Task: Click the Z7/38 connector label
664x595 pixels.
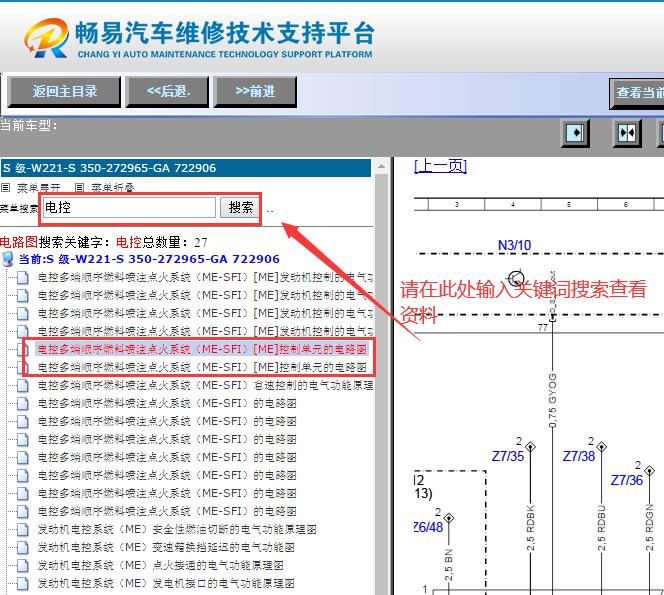Action: point(579,456)
